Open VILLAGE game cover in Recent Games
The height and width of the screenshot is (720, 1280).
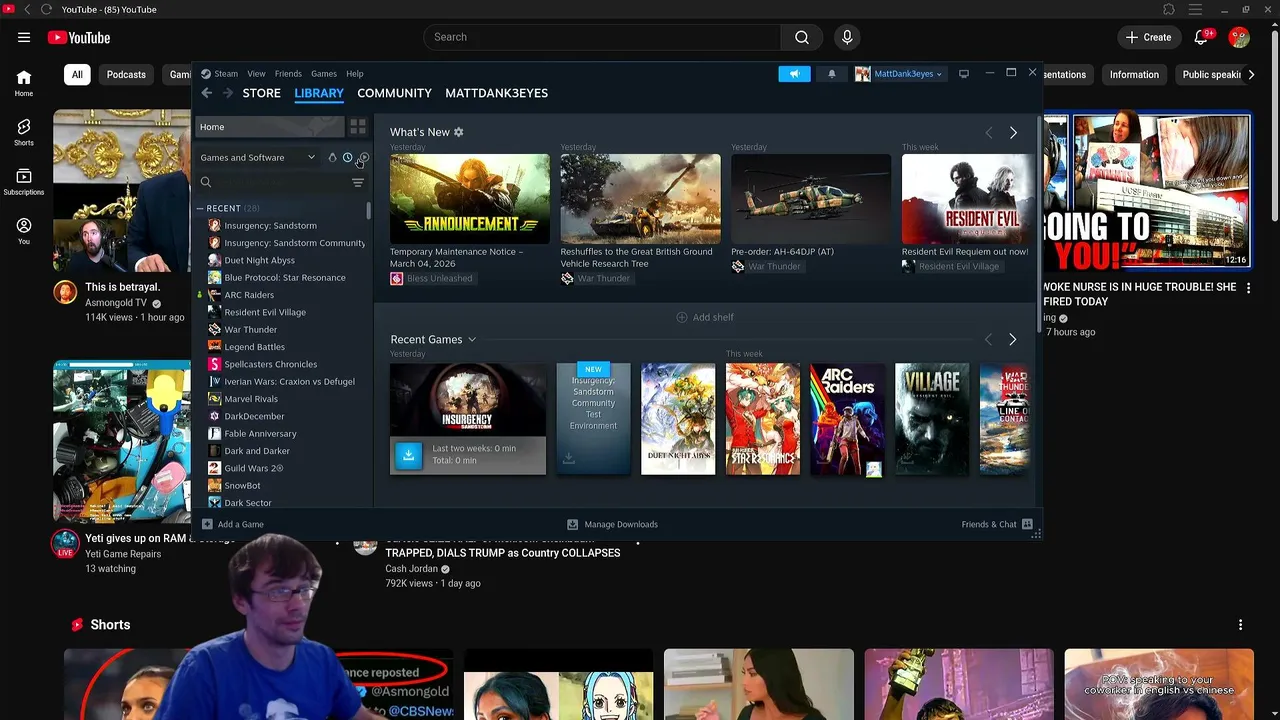pyautogui.click(x=932, y=419)
